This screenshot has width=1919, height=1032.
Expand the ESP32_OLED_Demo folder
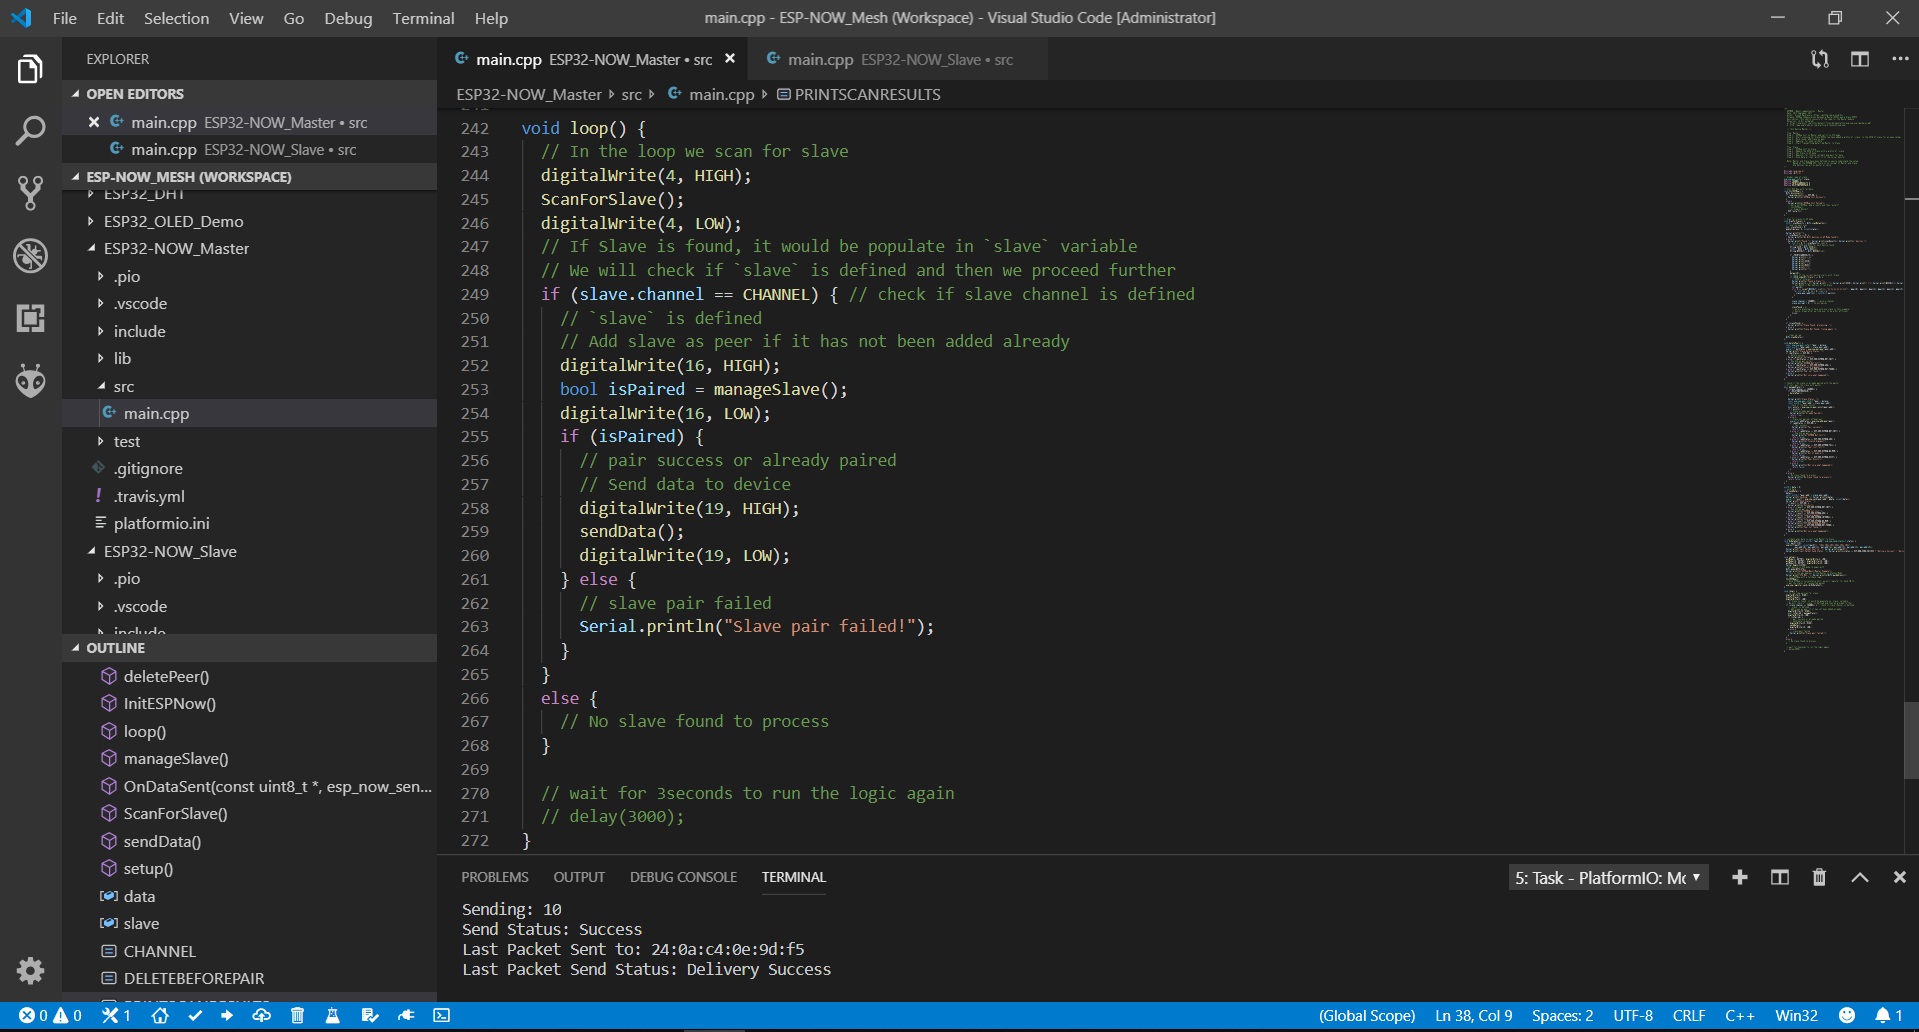coord(173,221)
